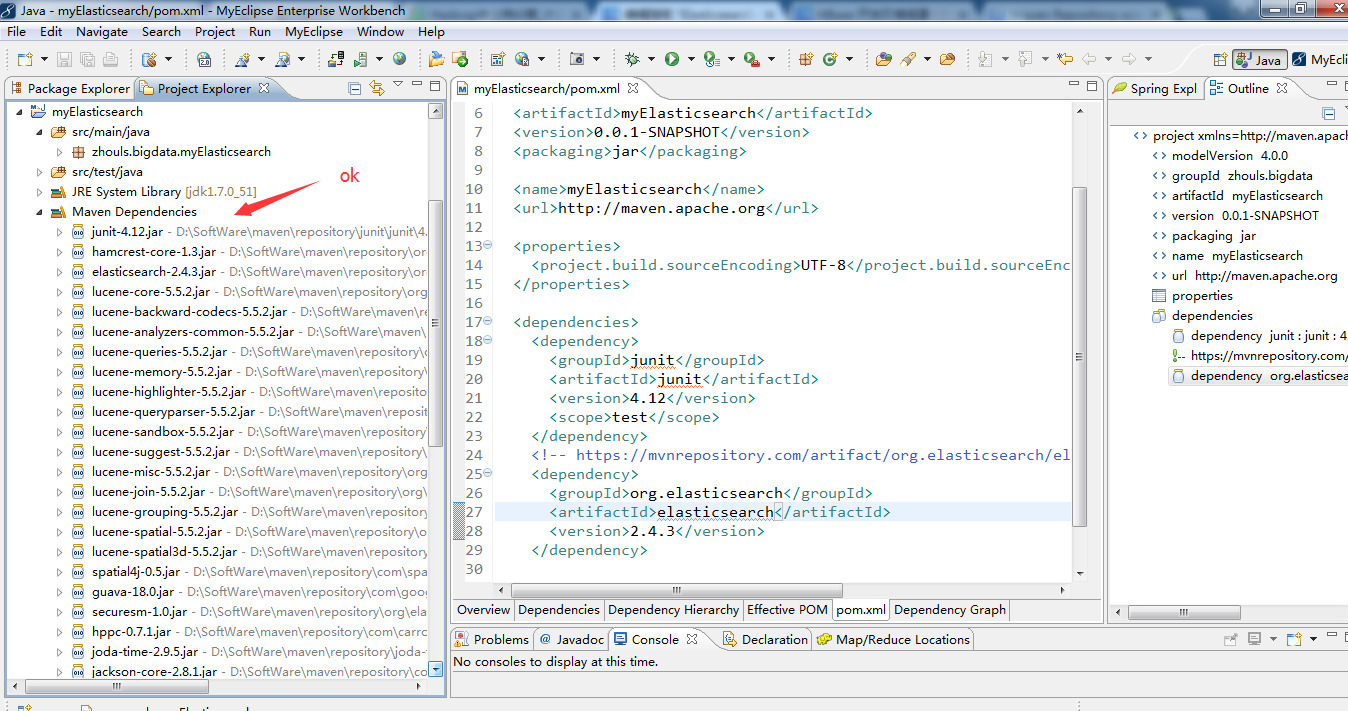Go to Last Edit Location icon
This screenshot has height=711, width=1348.
1065,59
